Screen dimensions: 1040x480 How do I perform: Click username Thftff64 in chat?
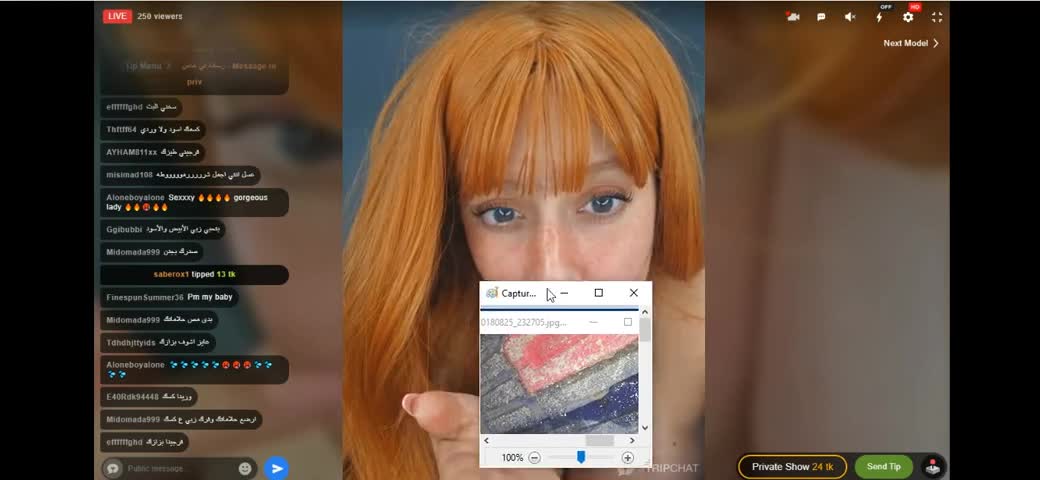pyautogui.click(x=121, y=129)
